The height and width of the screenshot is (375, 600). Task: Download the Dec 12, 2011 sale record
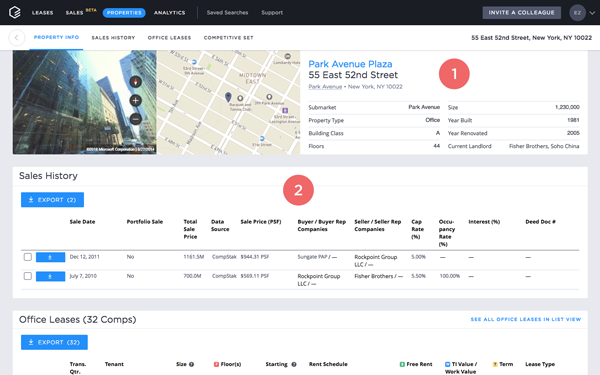[x=51, y=257]
